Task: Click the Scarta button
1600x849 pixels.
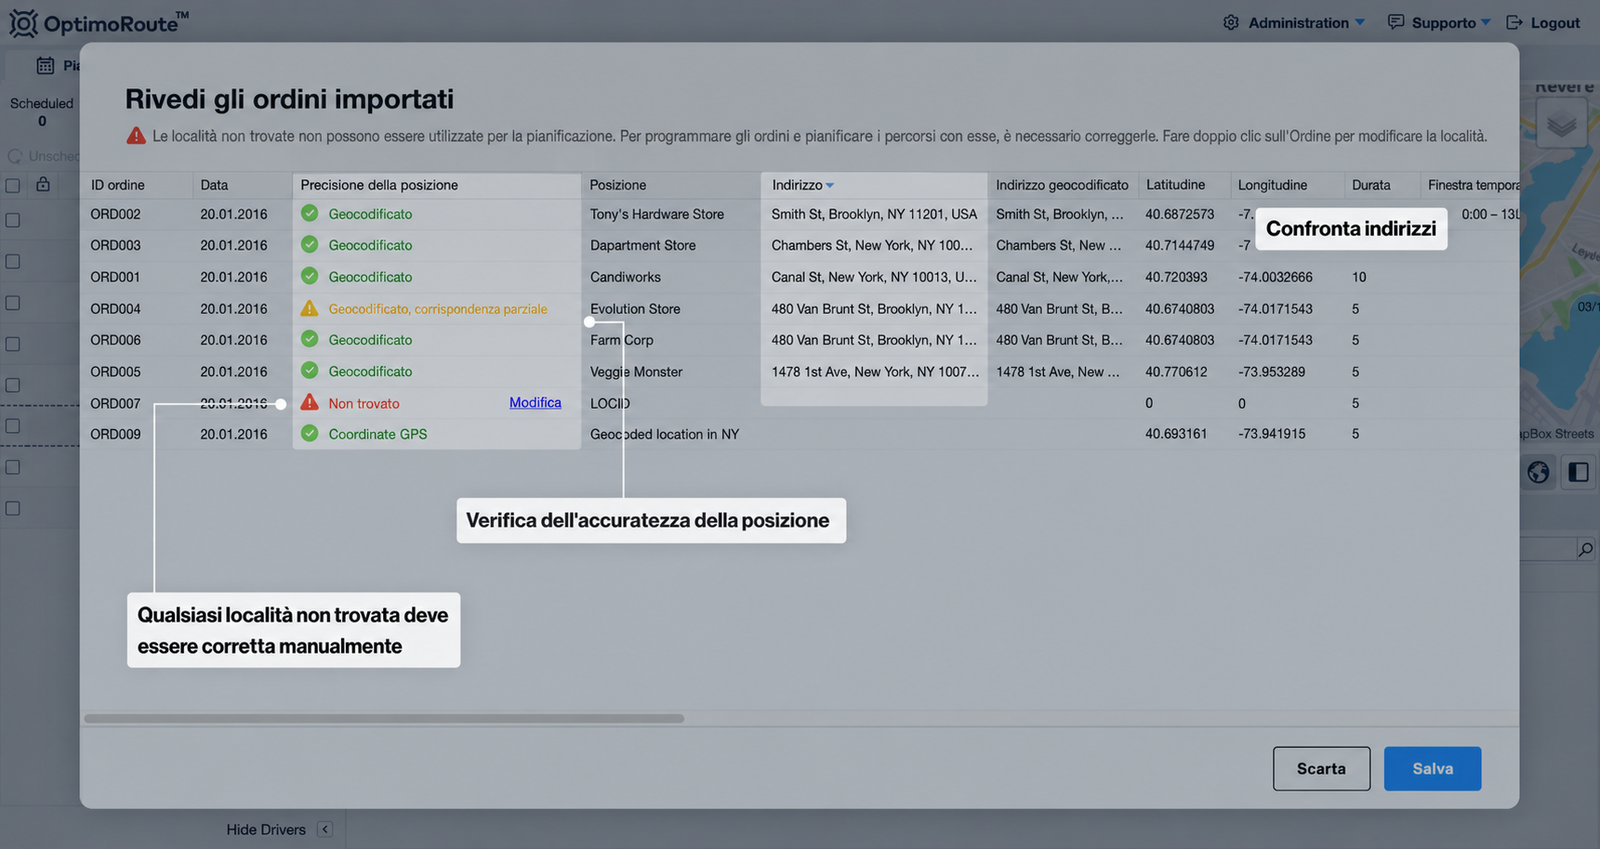Action: pos(1321,768)
